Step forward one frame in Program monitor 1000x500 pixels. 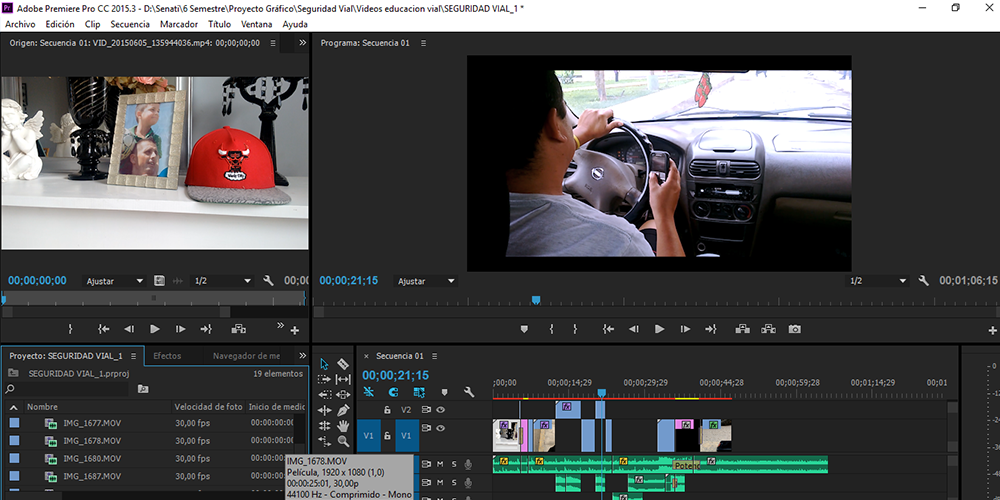(685, 329)
